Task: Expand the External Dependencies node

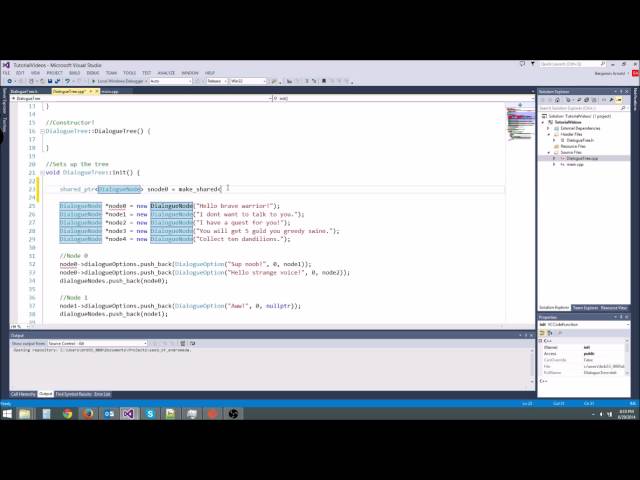Action: (x=548, y=128)
